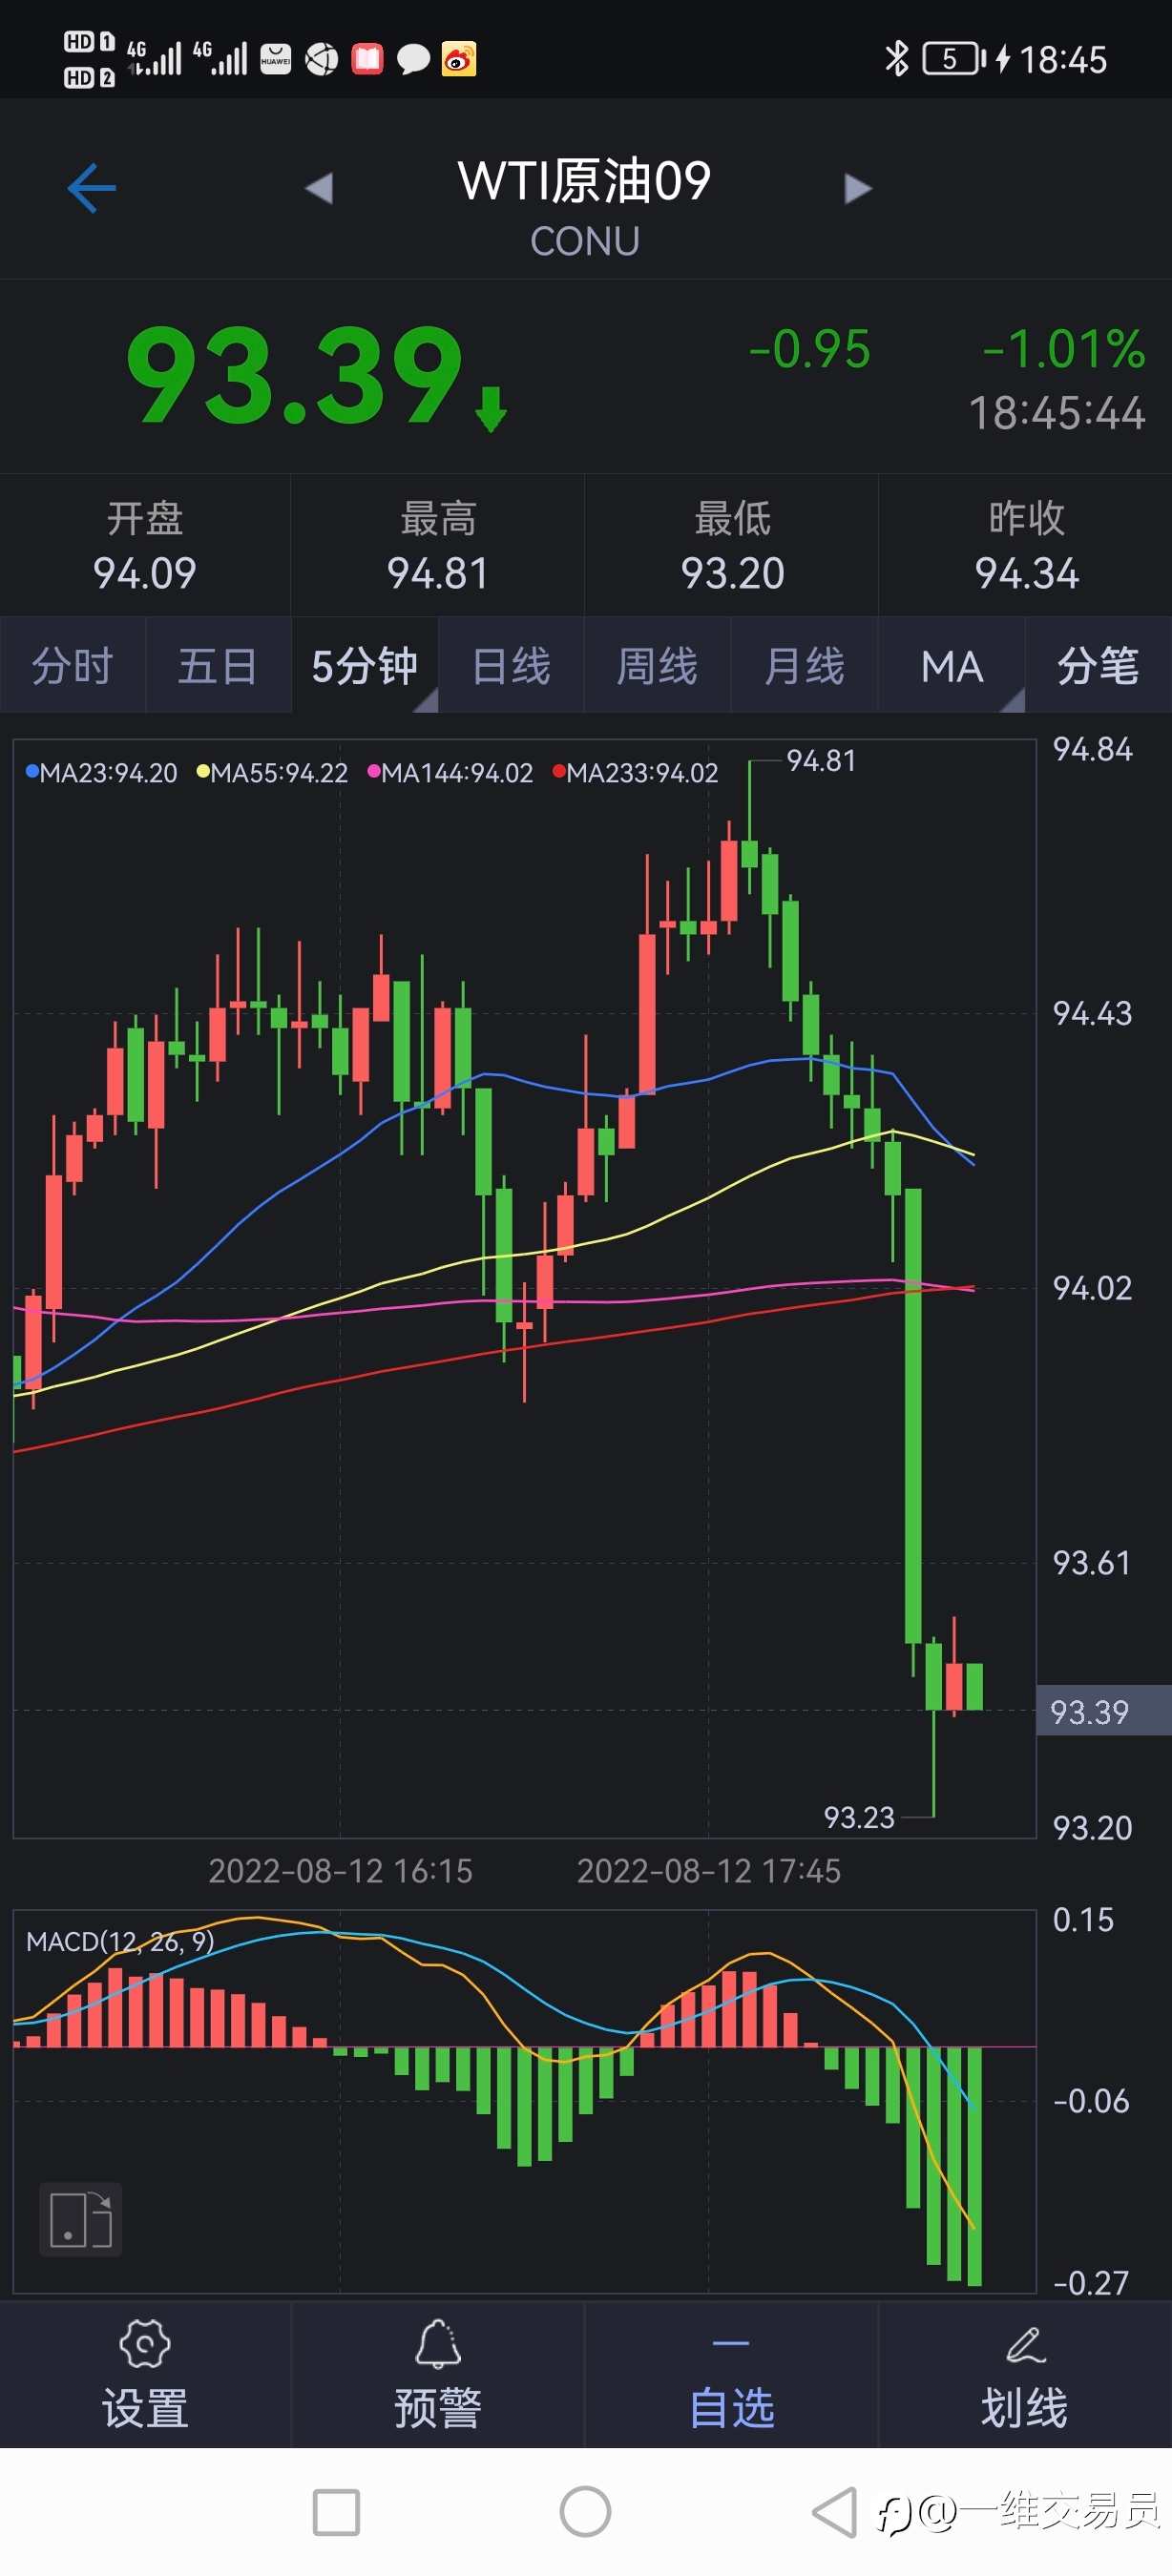Tap the red book notification icon
The width and height of the screenshot is (1172, 2576).
point(367,59)
